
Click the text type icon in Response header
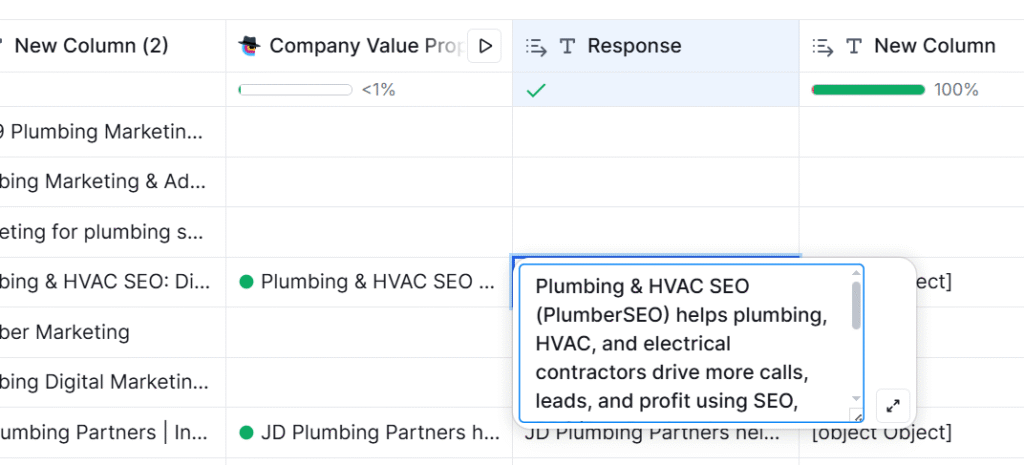tap(567, 46)
